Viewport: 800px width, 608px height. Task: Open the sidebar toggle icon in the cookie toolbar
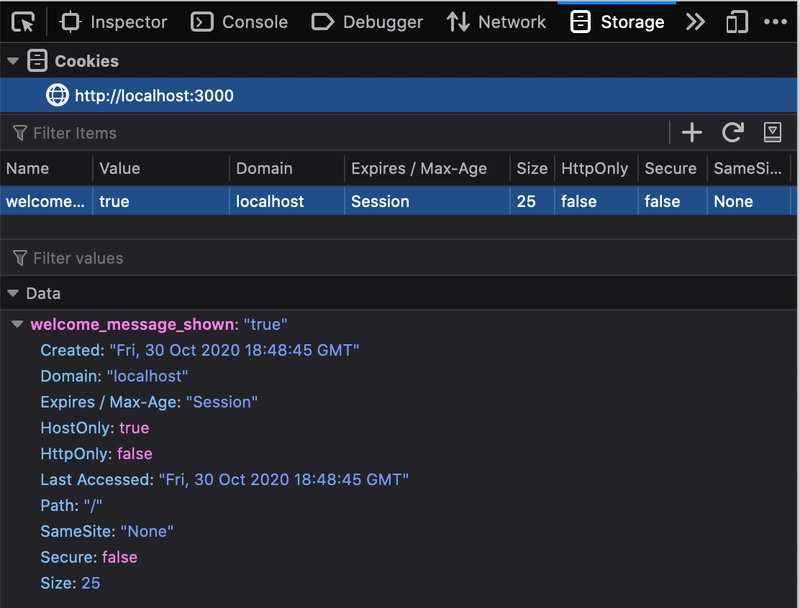(x=772, y=132)
